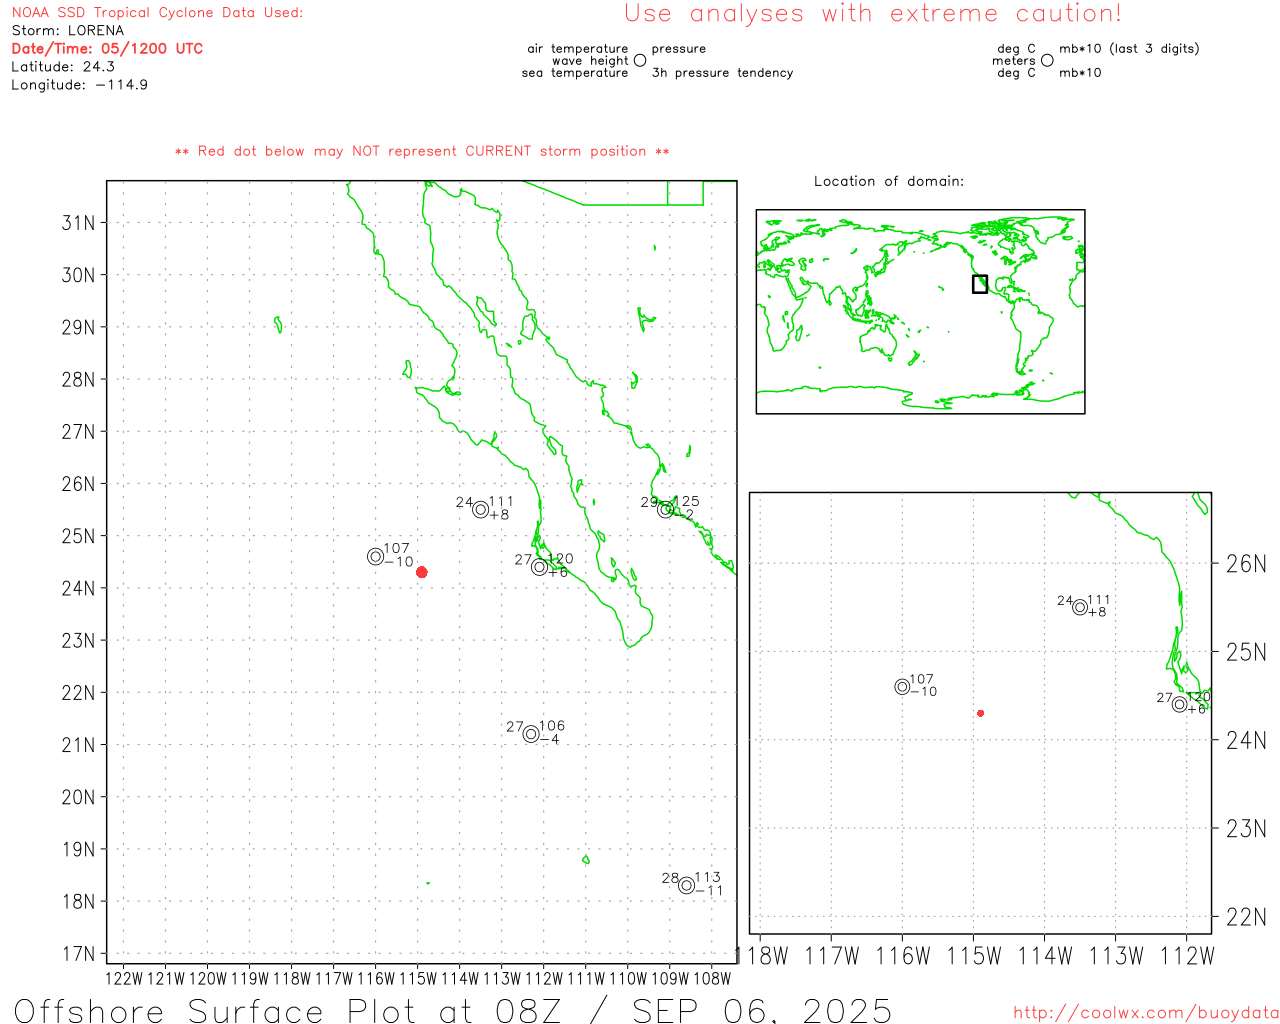Image resolution: width=1280 pixels, height=1024 pixels.
Task: Click the world locator map thumbnail
Action: click(x=920, y=312)
